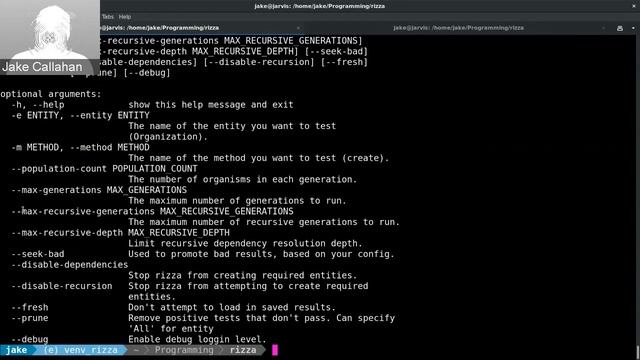Click the '(e) venv_rizza' prompt segment

pos(81,350)
